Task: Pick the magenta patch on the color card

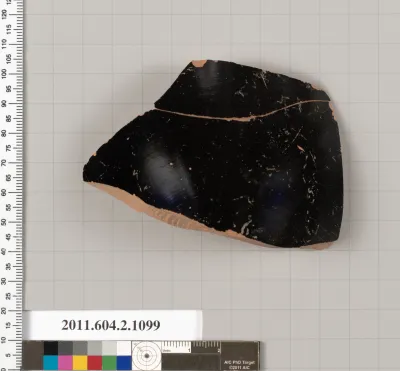Action: pyautogui.click(x=65, y=363)
